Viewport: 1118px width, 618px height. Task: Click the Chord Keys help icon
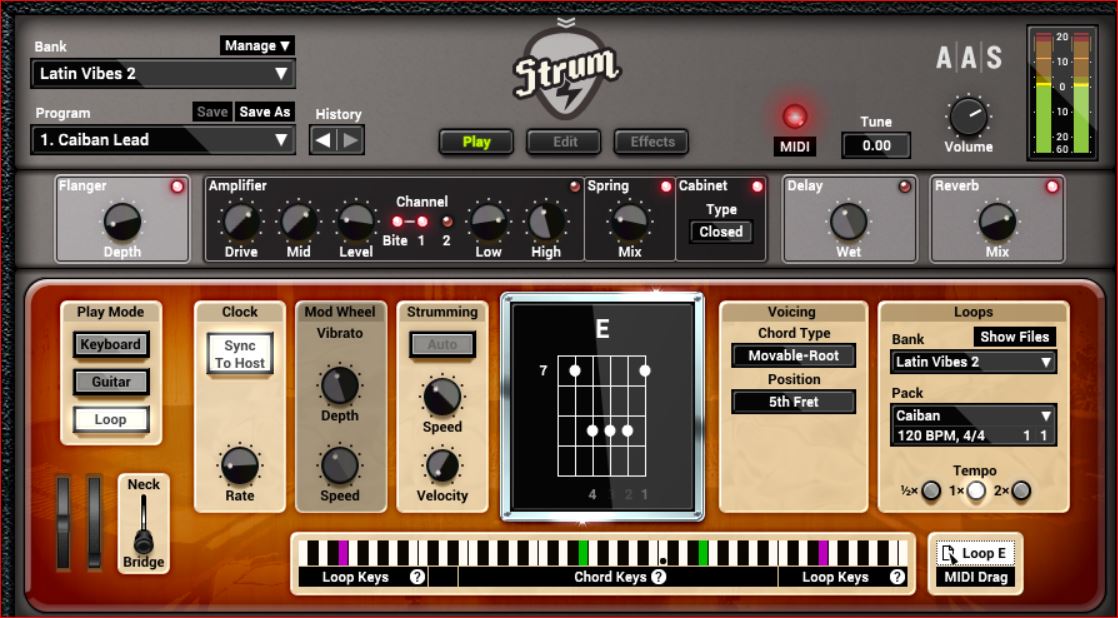pos(659,577)
